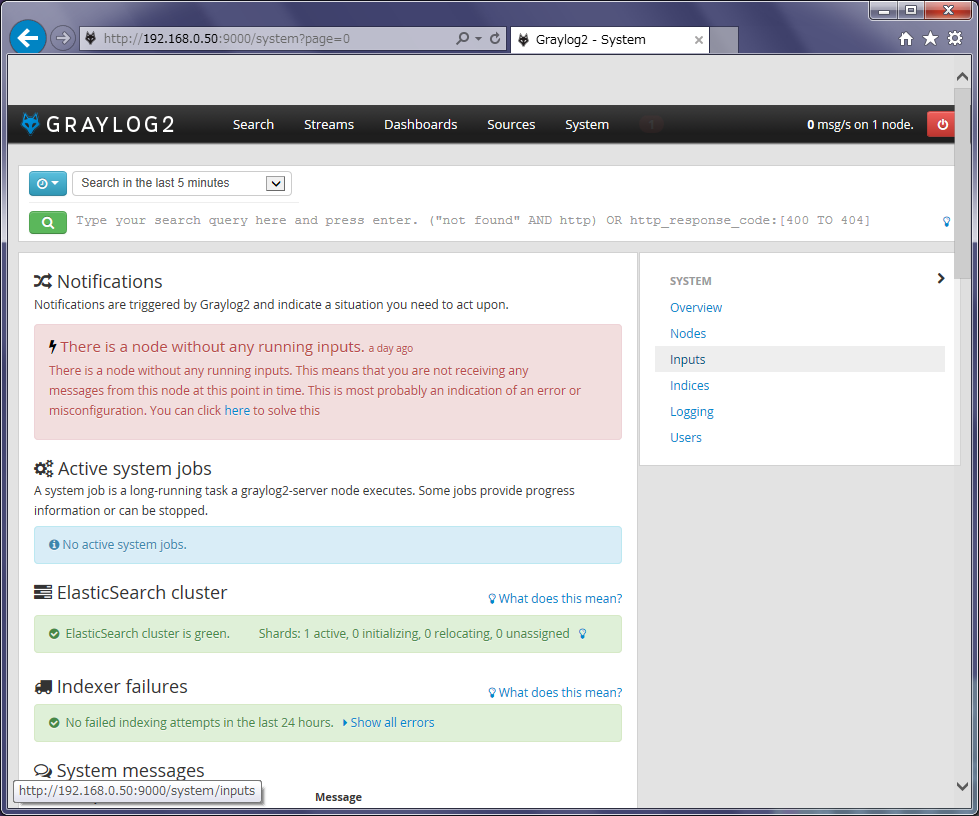
Task: Click the Indexer failures truck icon
Action: (43, 687)
